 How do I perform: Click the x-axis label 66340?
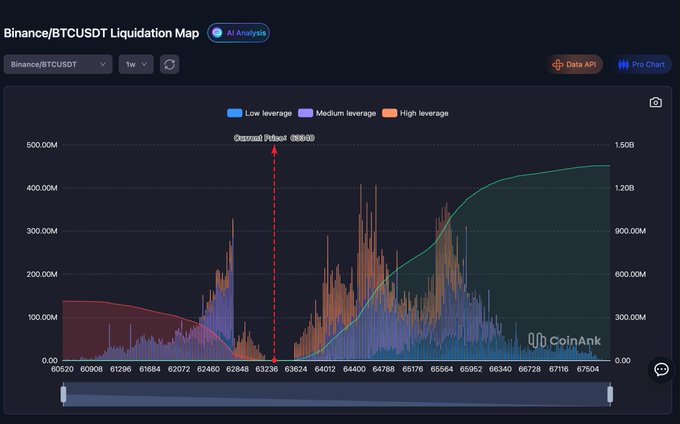(500, 369)
